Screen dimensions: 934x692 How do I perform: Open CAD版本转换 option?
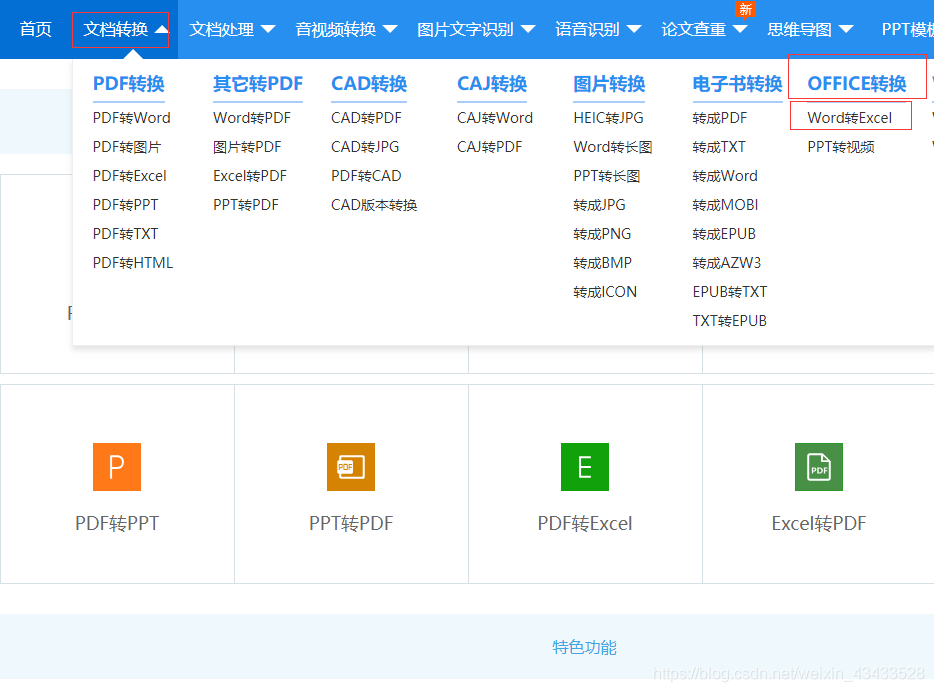[x=374, y=205]
